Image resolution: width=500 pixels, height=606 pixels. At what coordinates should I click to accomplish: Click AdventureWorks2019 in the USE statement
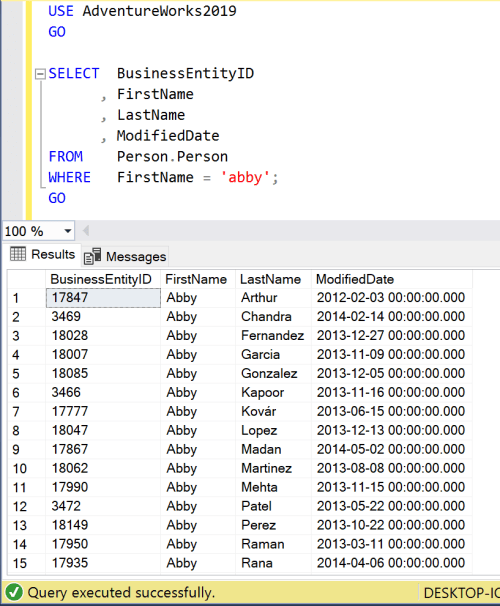(159, 11)
